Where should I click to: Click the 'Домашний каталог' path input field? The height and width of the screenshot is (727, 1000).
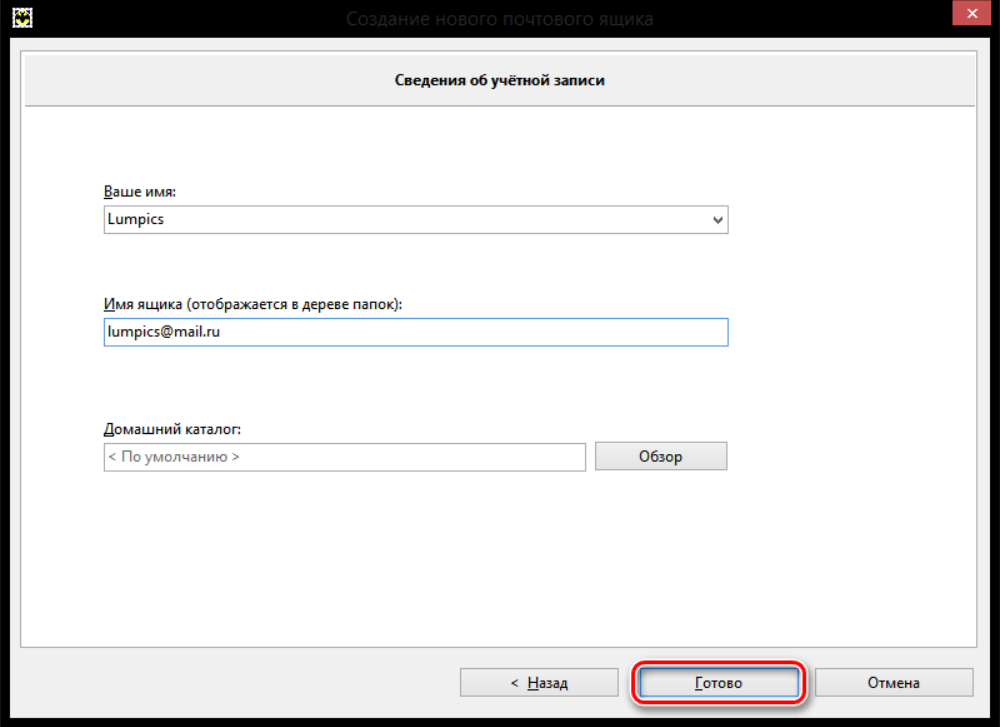point(344,457)
